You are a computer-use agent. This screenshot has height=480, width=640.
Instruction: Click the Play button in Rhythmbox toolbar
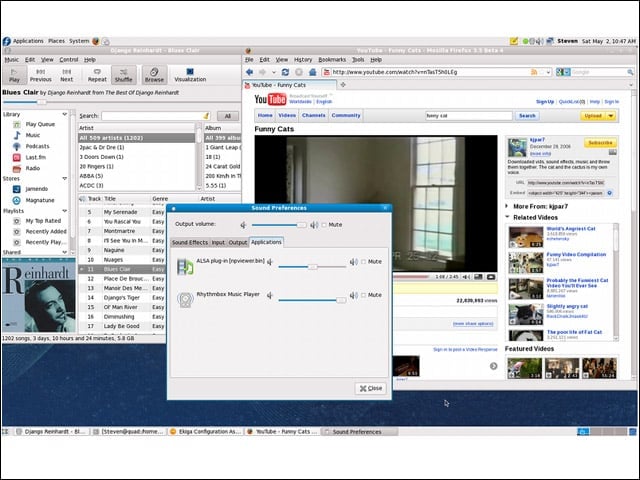pos(14,75)
